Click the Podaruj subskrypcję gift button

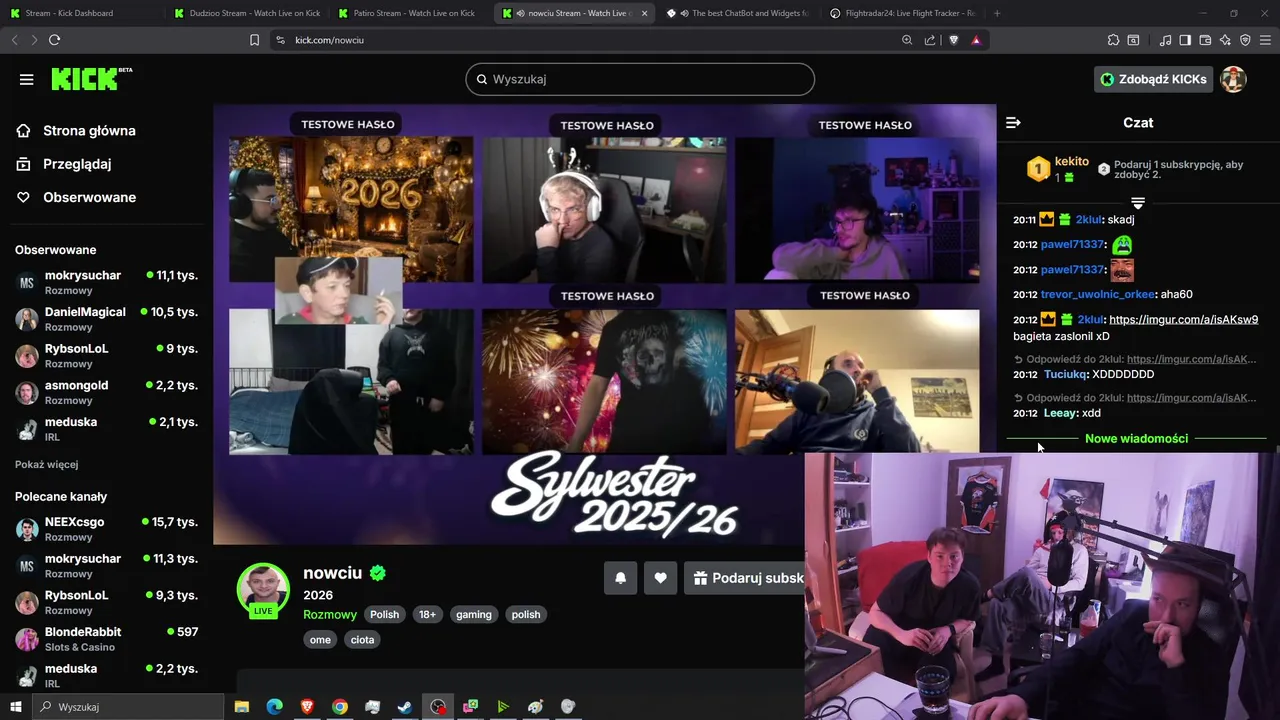[744, 578]
